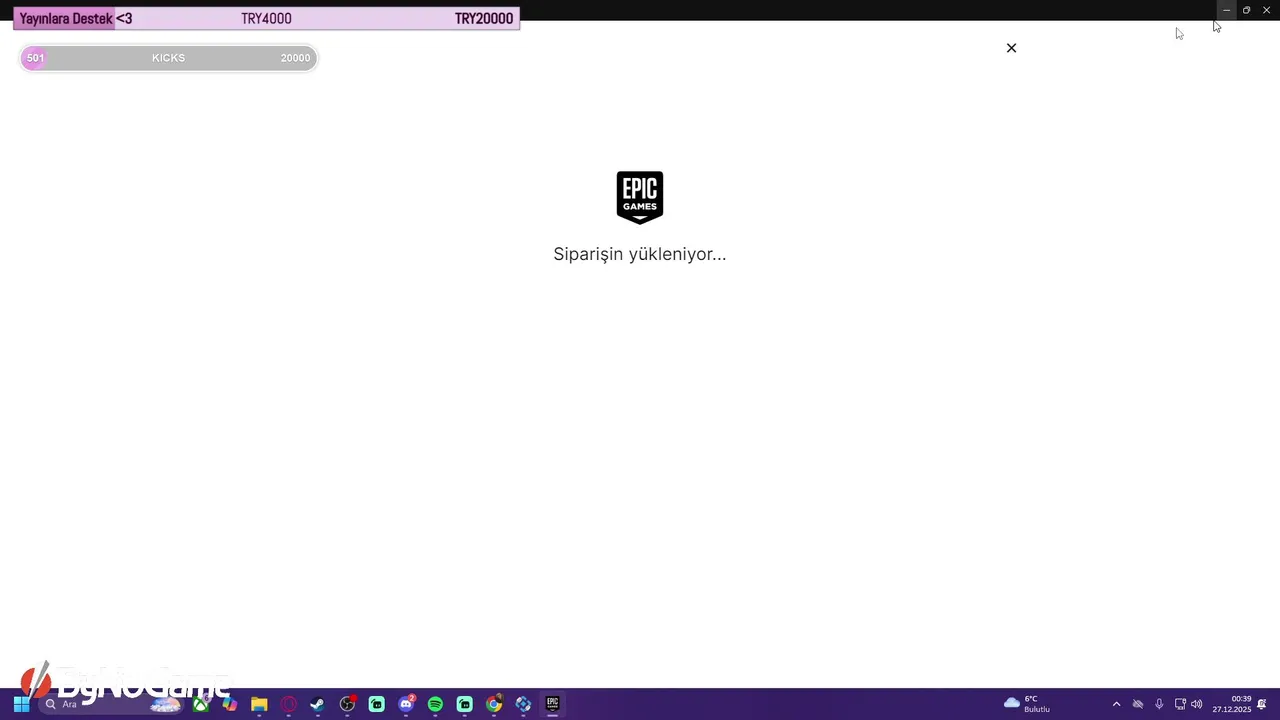Minimize the Epic Games Launcher window
The height and width of the screenshot is (720, 1280).
(1226, 10)
